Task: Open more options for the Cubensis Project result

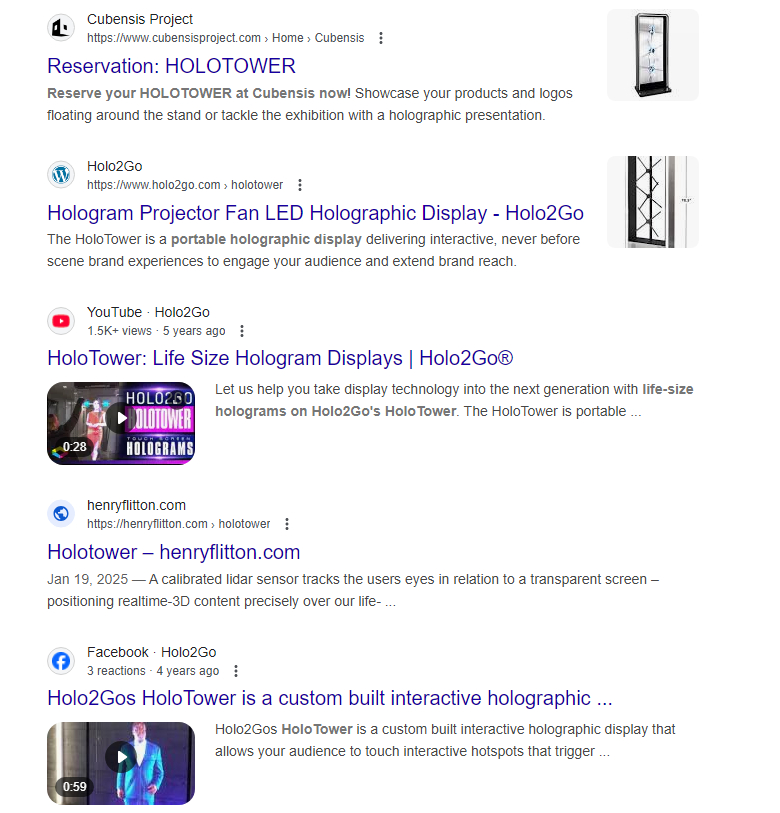Action: click(x=381, y=38)
